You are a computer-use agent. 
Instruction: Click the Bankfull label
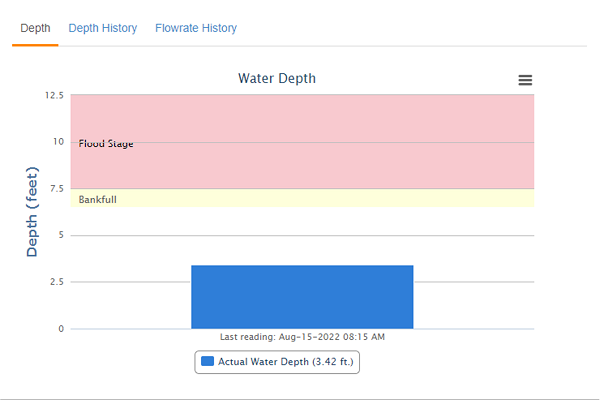pyautogui.click(x=98, y=200)
